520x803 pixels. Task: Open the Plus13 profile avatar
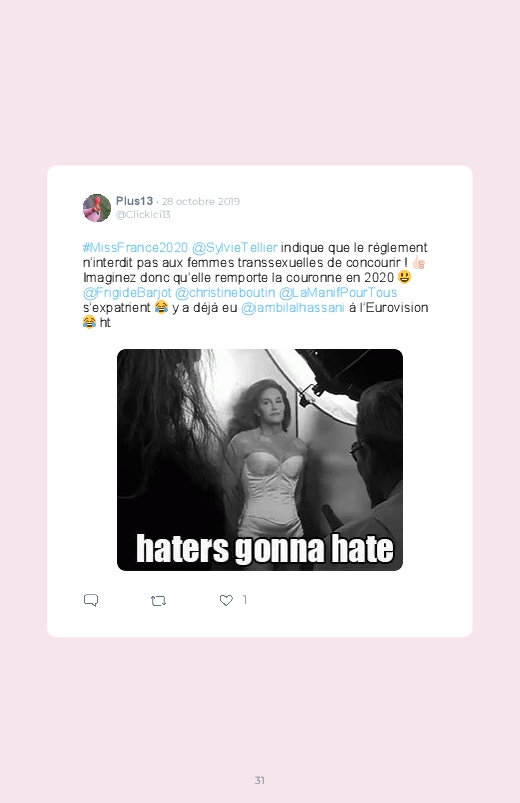pos(97,208)
